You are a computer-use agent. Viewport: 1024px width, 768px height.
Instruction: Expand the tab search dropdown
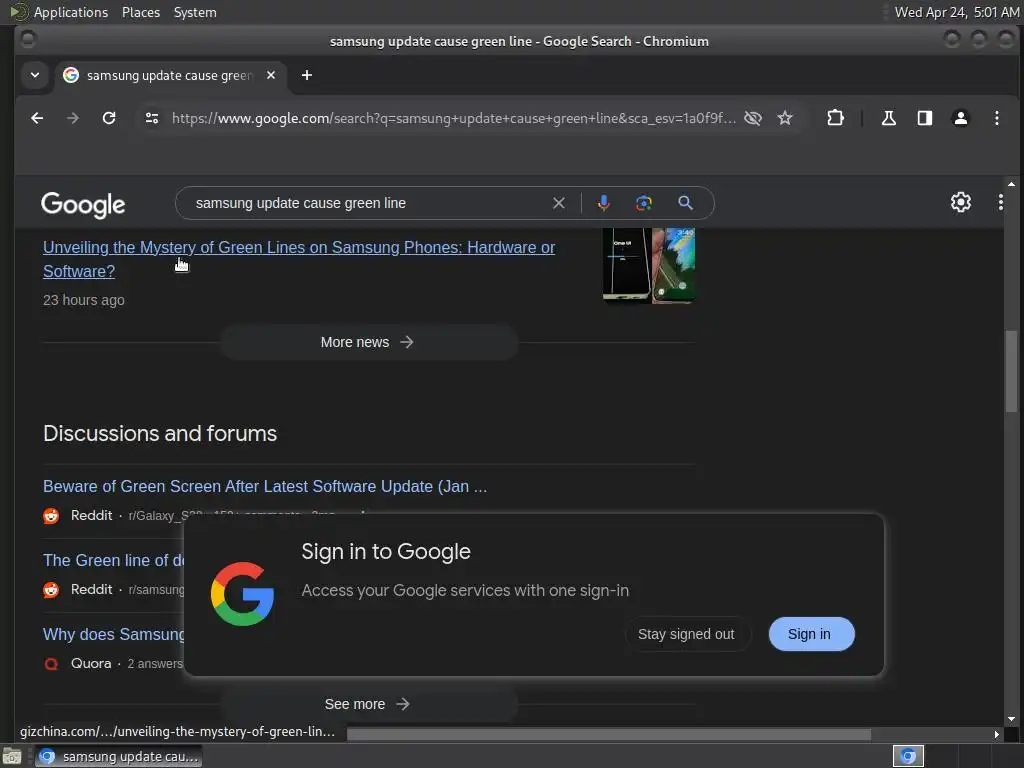35,75
